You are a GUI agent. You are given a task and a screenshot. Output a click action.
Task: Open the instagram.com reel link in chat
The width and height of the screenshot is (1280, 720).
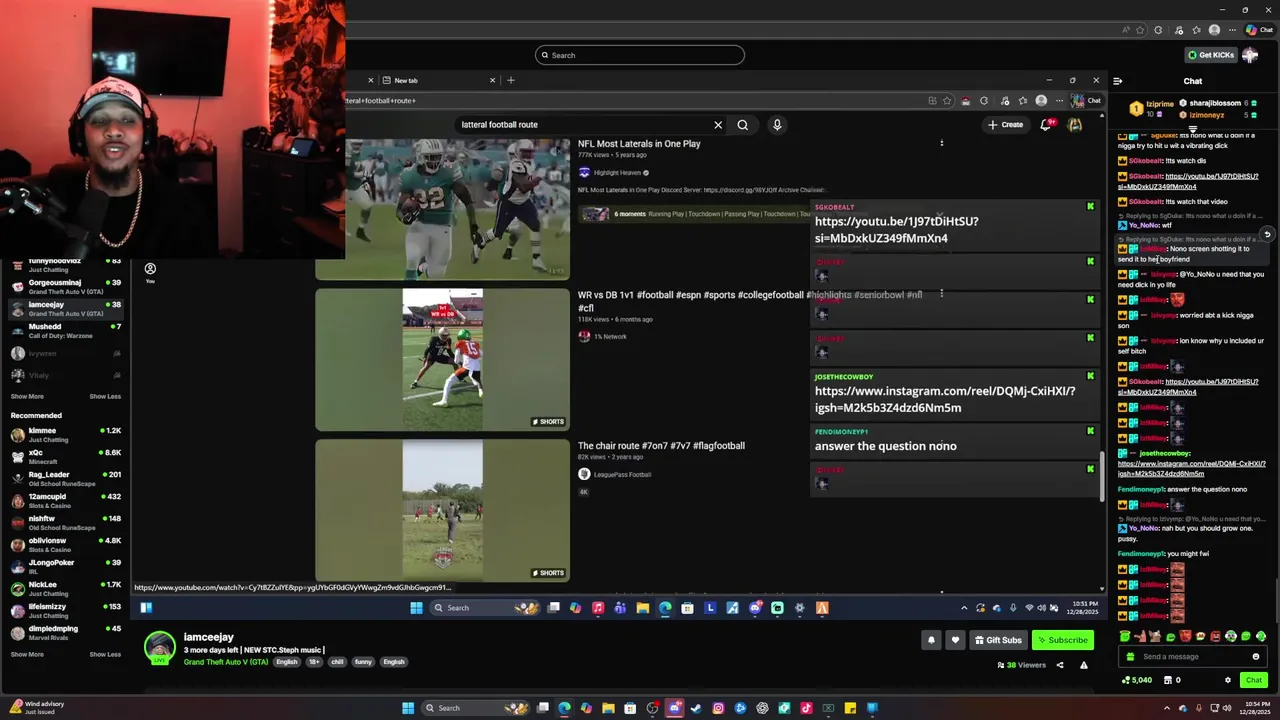[1191, 468]
